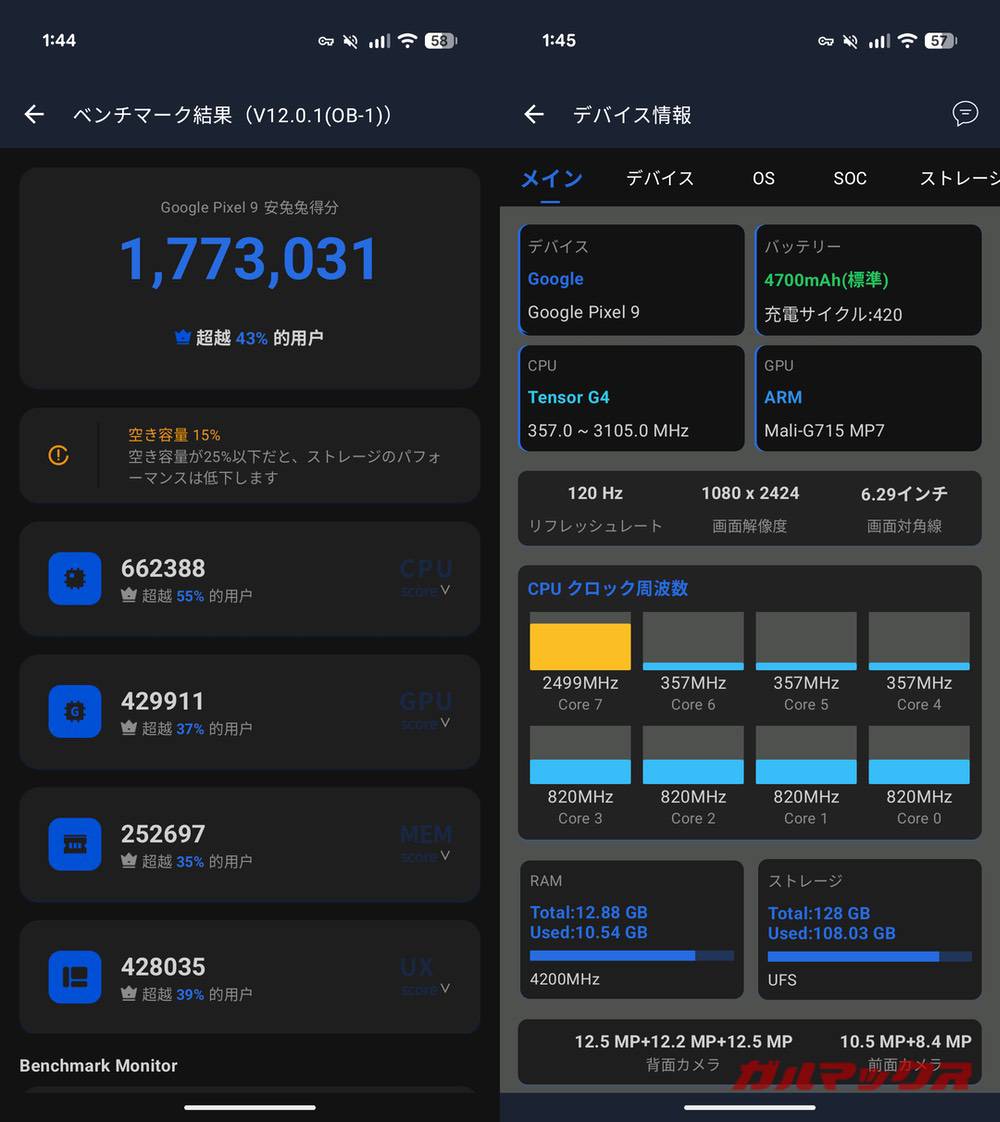Switch to the SOC tab
The height and width of the screenshot is (1122, 1000).
(x=850, y=178)
